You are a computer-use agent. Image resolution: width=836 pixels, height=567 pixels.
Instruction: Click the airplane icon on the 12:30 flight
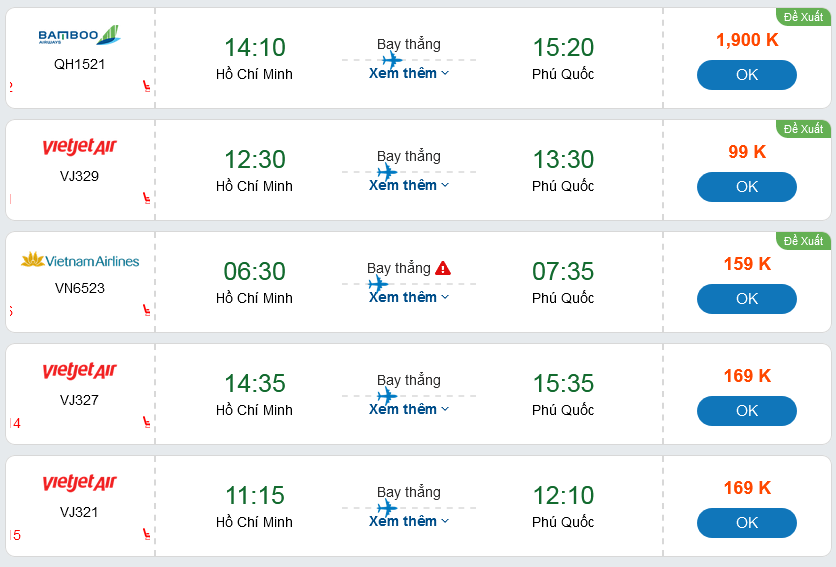click(386, 172)
